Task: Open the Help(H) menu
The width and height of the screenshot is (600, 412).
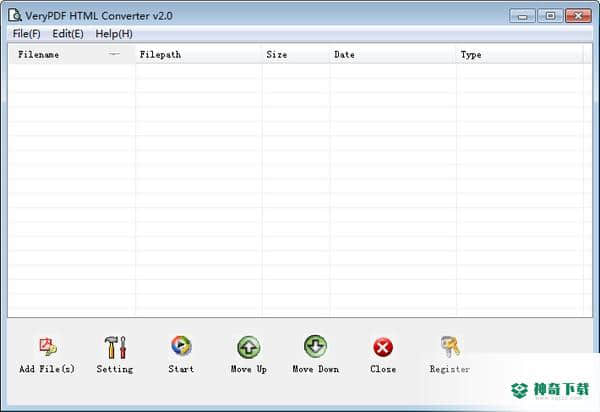Action: point(114,34)
